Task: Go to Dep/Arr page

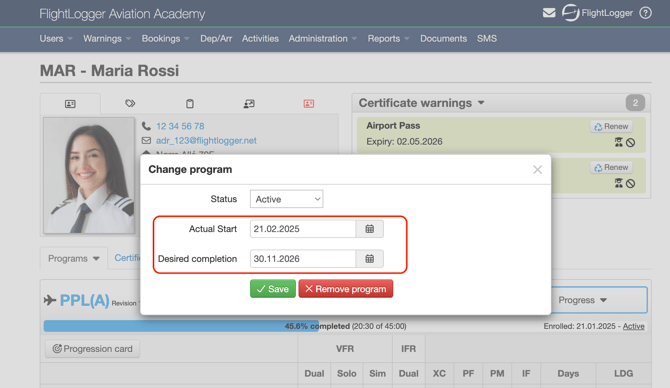Action: [216, 38]
